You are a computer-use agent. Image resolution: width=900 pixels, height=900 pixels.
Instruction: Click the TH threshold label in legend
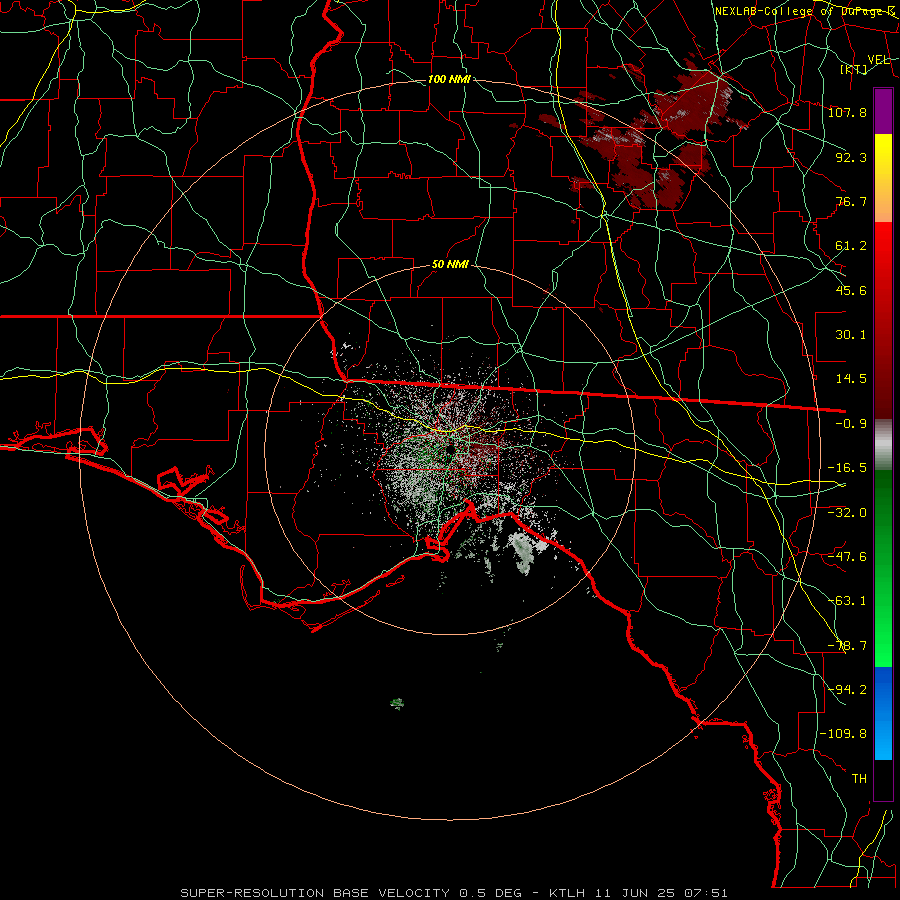coord(859,778)
